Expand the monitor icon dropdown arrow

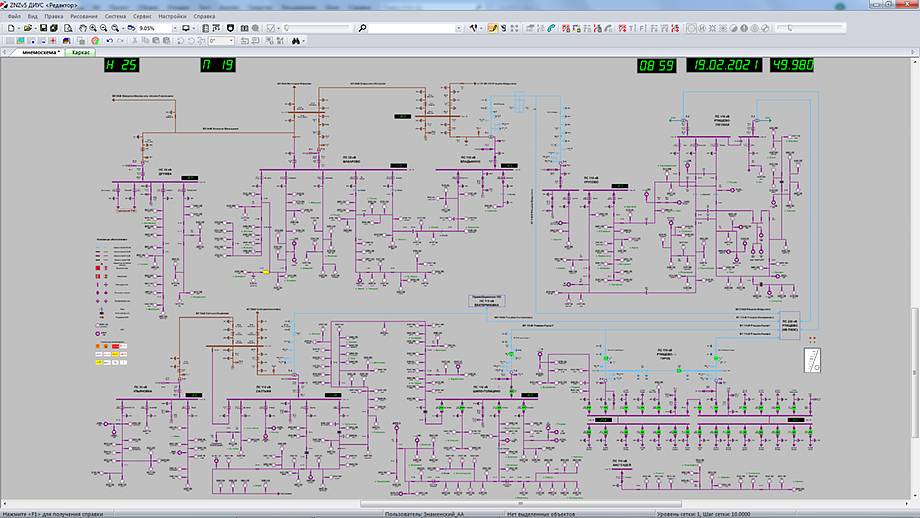(x=194, y=28)
